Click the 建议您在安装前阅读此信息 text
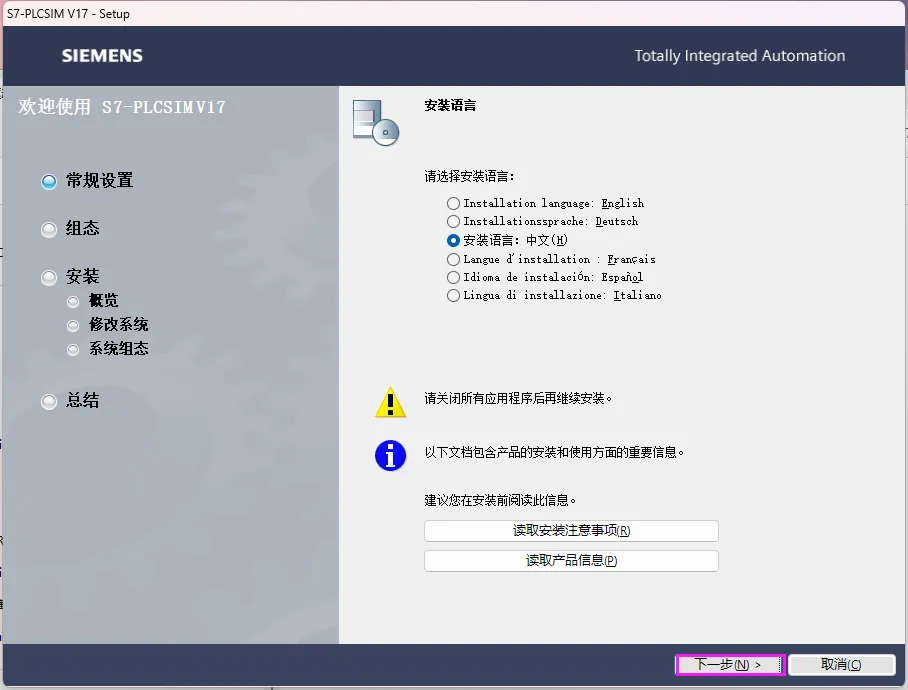Screen dimensions: 908x690 tap(500, 501)
